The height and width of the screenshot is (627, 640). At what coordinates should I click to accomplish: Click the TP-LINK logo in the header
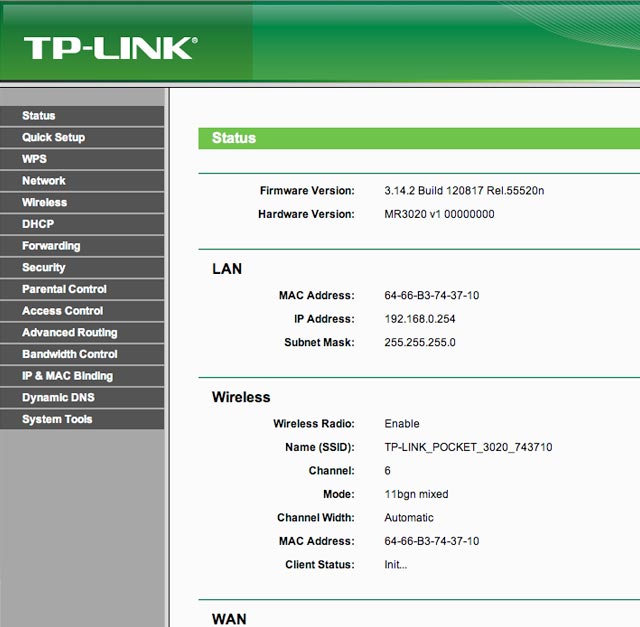tap(110, 48)
